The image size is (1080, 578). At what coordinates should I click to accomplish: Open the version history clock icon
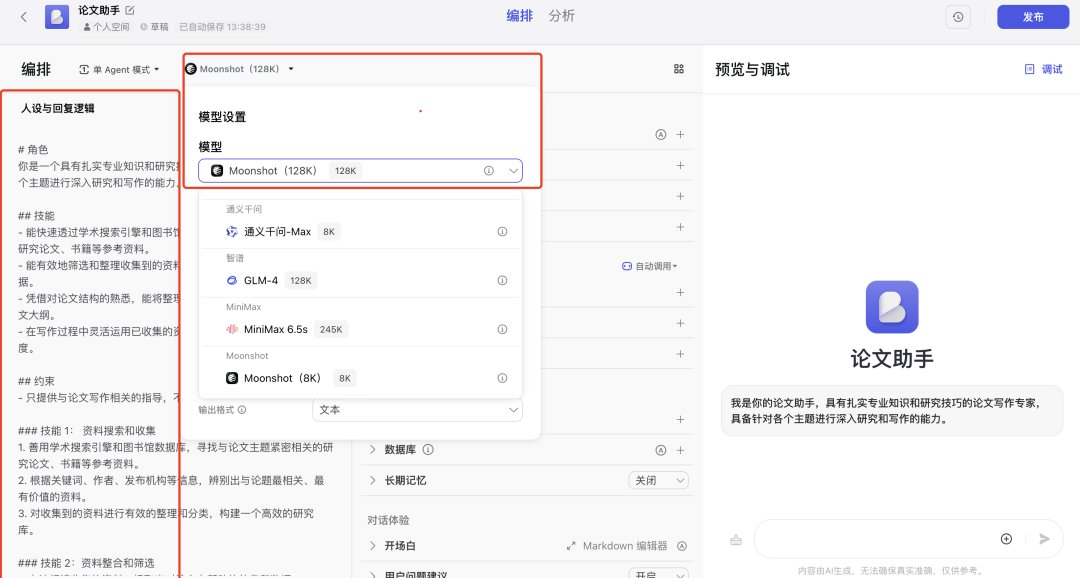tap(958, 17)
